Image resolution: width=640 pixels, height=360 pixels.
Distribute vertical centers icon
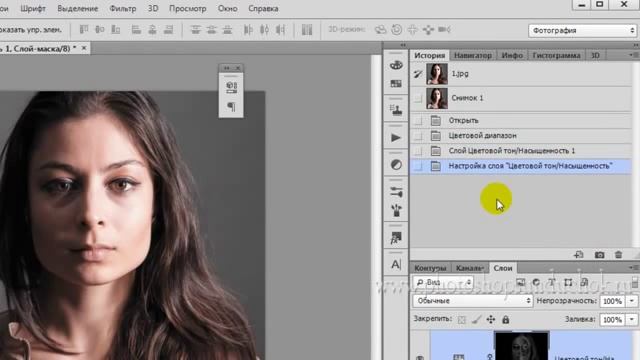click(211, 29)
